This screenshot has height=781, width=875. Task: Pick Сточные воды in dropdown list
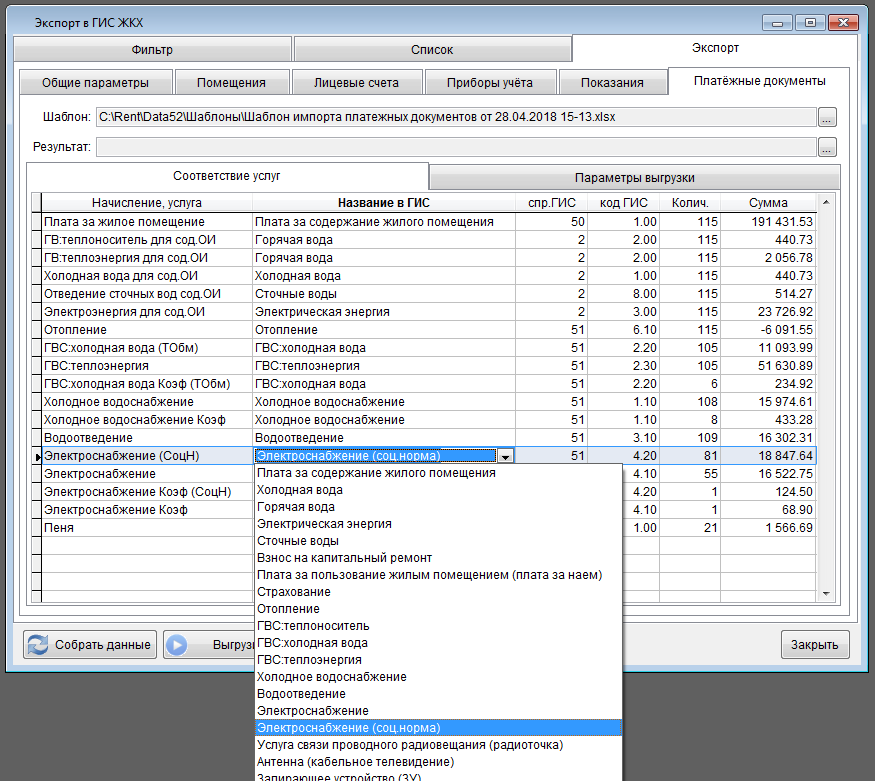point(438,541)
